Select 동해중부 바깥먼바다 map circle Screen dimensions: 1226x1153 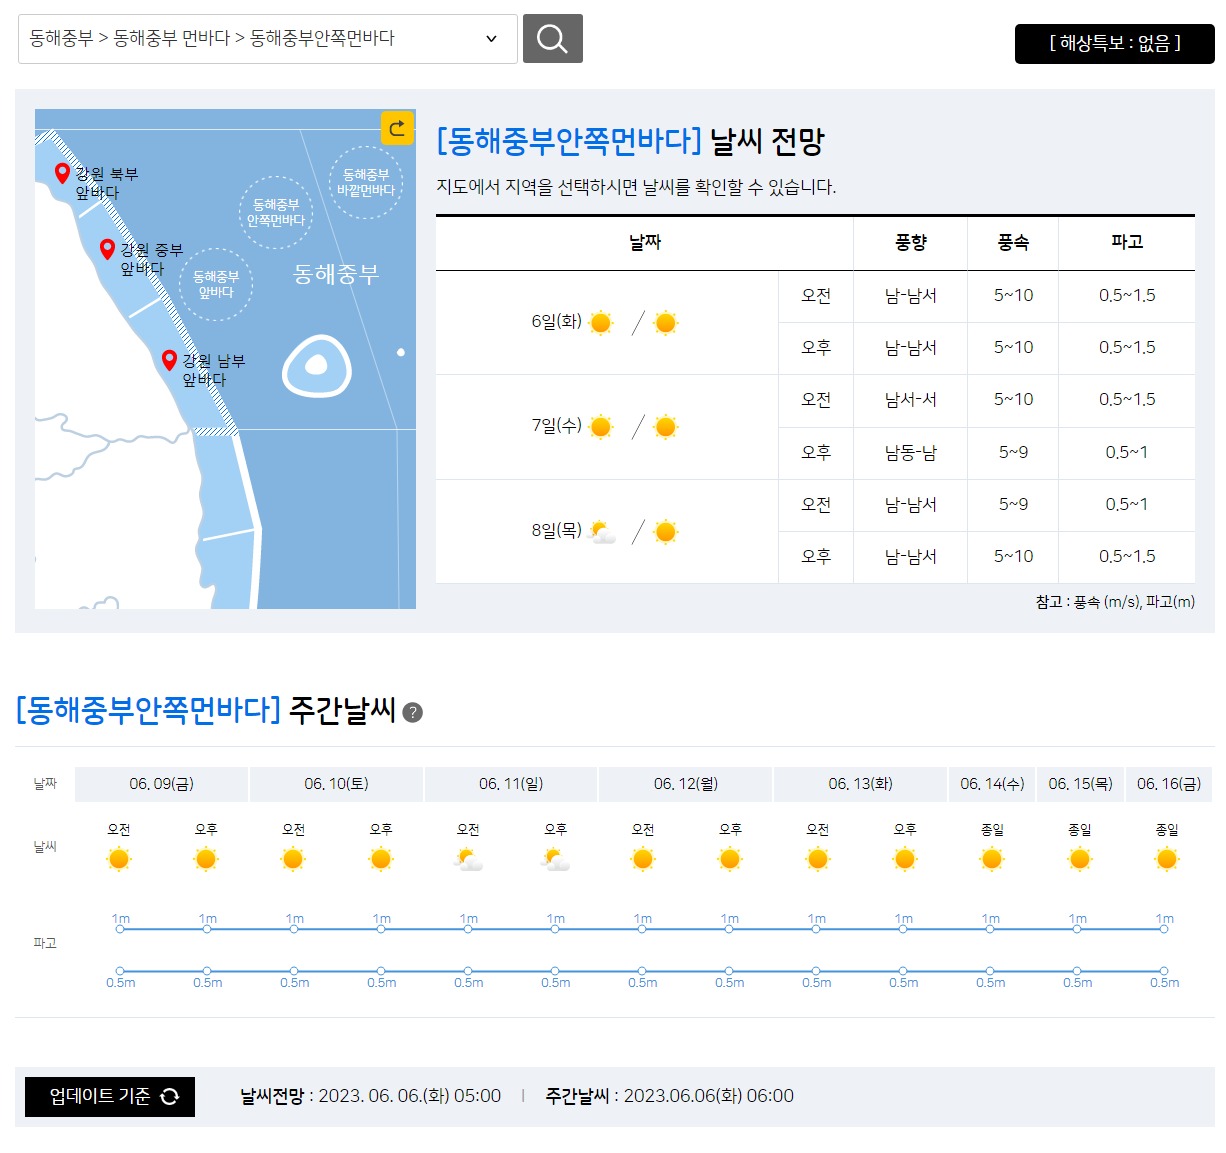[x=366, y=182]
